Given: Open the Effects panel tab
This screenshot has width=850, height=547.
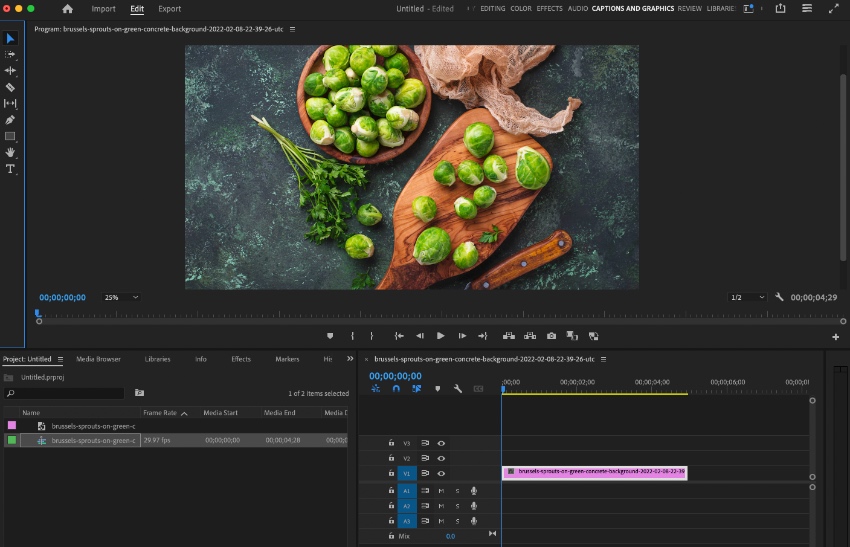Looking at the screenshot, I should 241,359.
